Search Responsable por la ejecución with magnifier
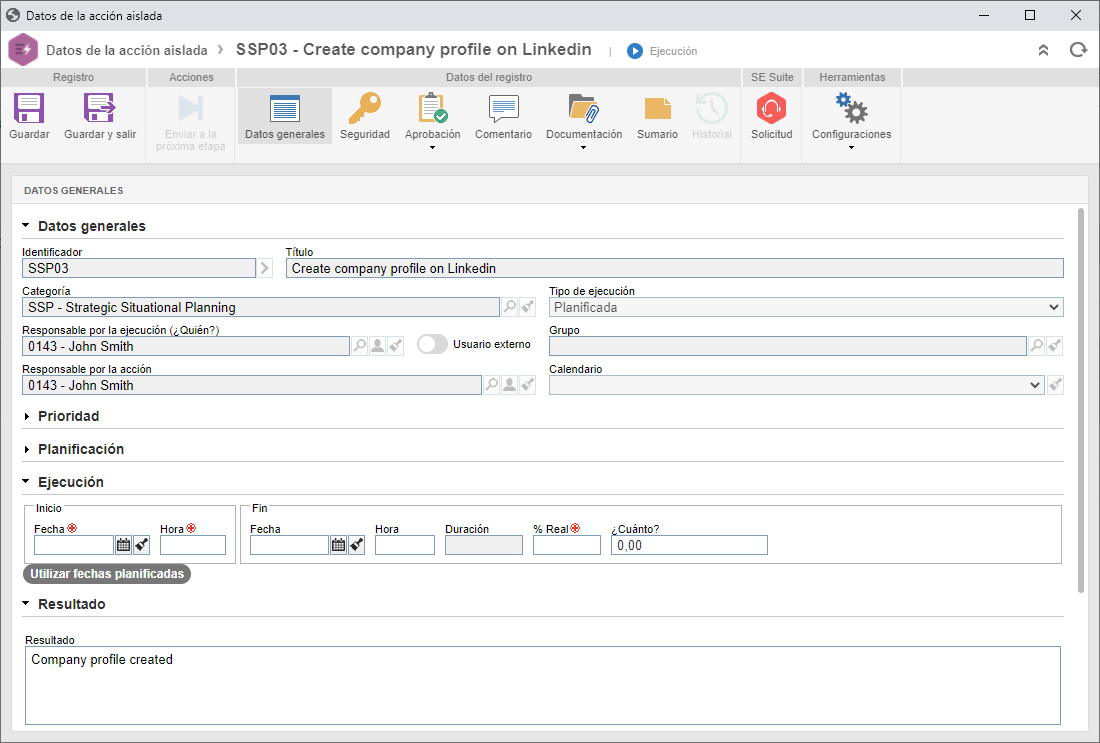The width and height of the screenshot is (1100, 743). pos(359,346)
